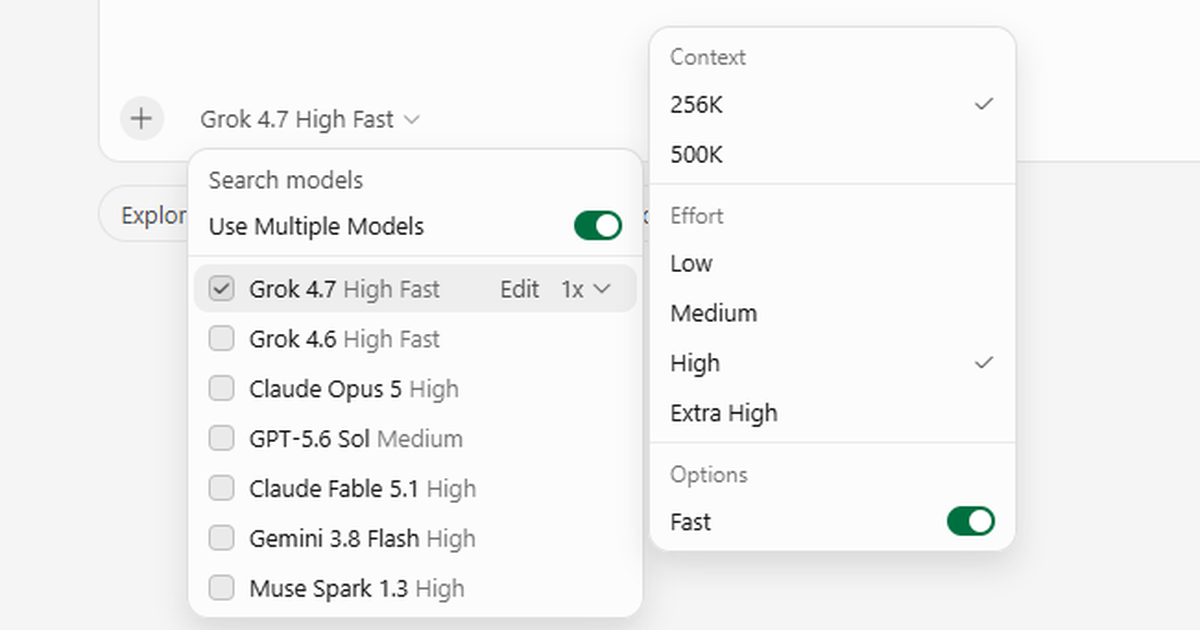Click the Use Multiple Models label

[316, 226]
